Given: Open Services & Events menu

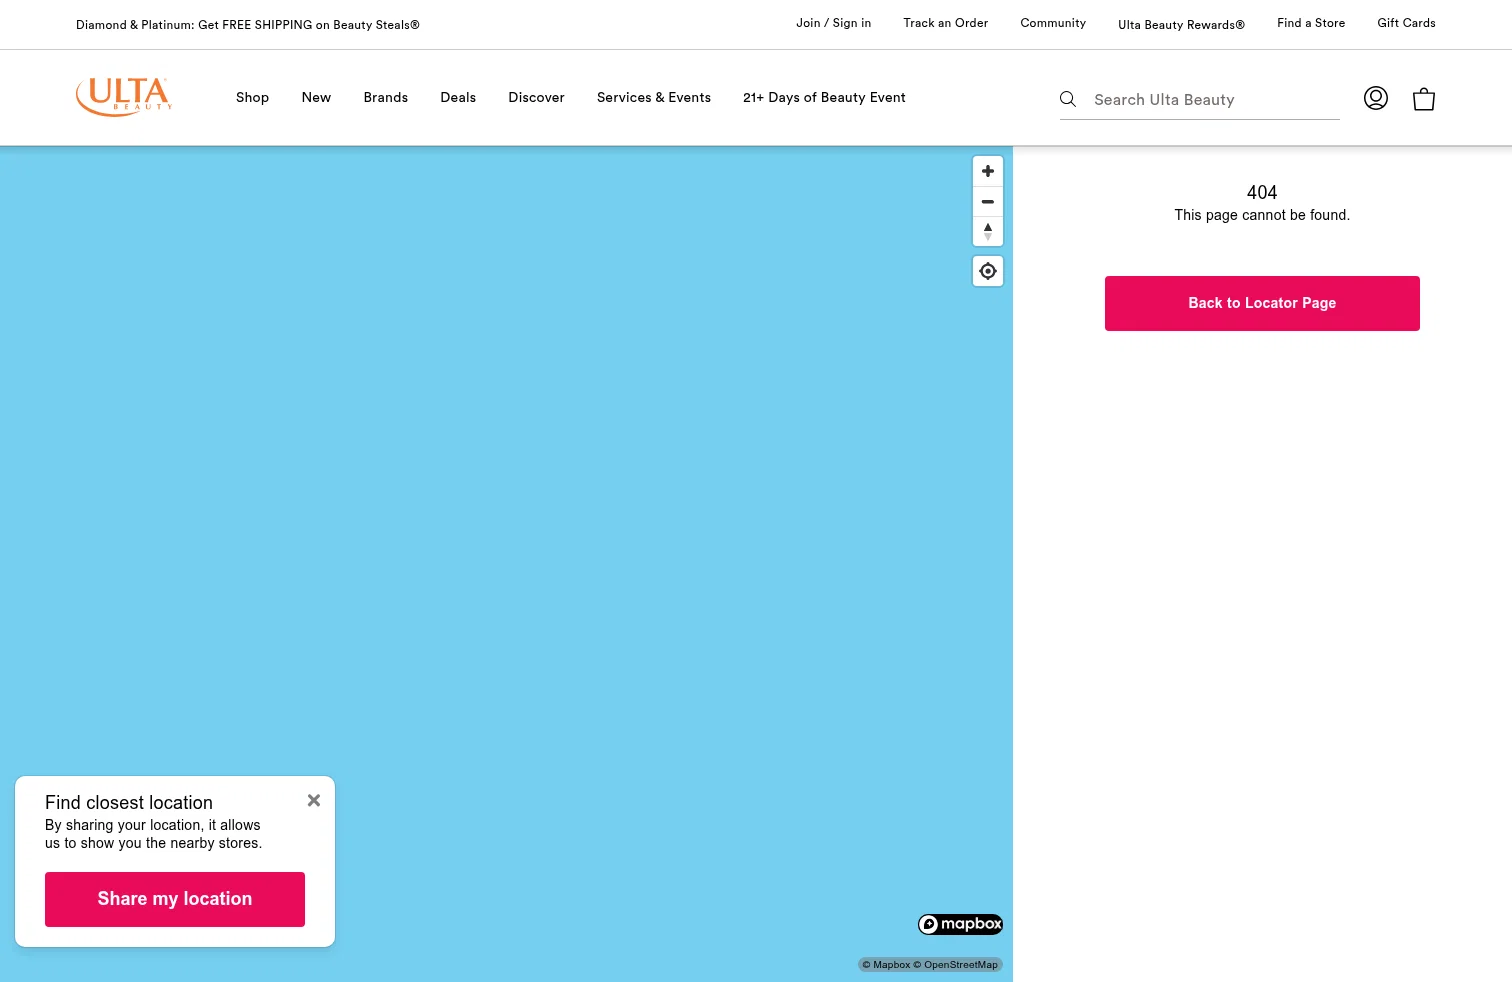Looking at the screenshot, I should click(654, 97).
